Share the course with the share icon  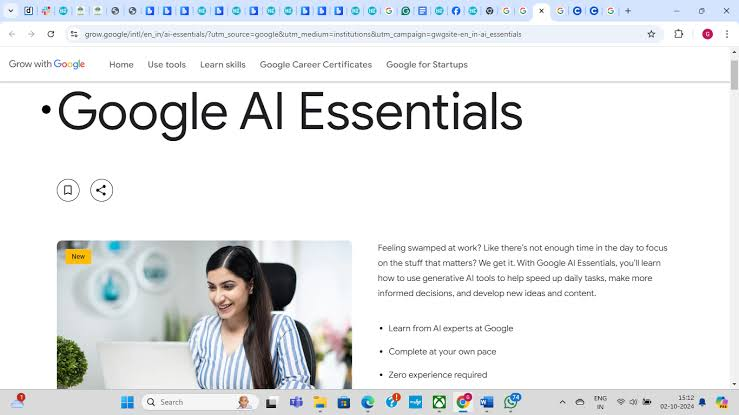point(101,190)
